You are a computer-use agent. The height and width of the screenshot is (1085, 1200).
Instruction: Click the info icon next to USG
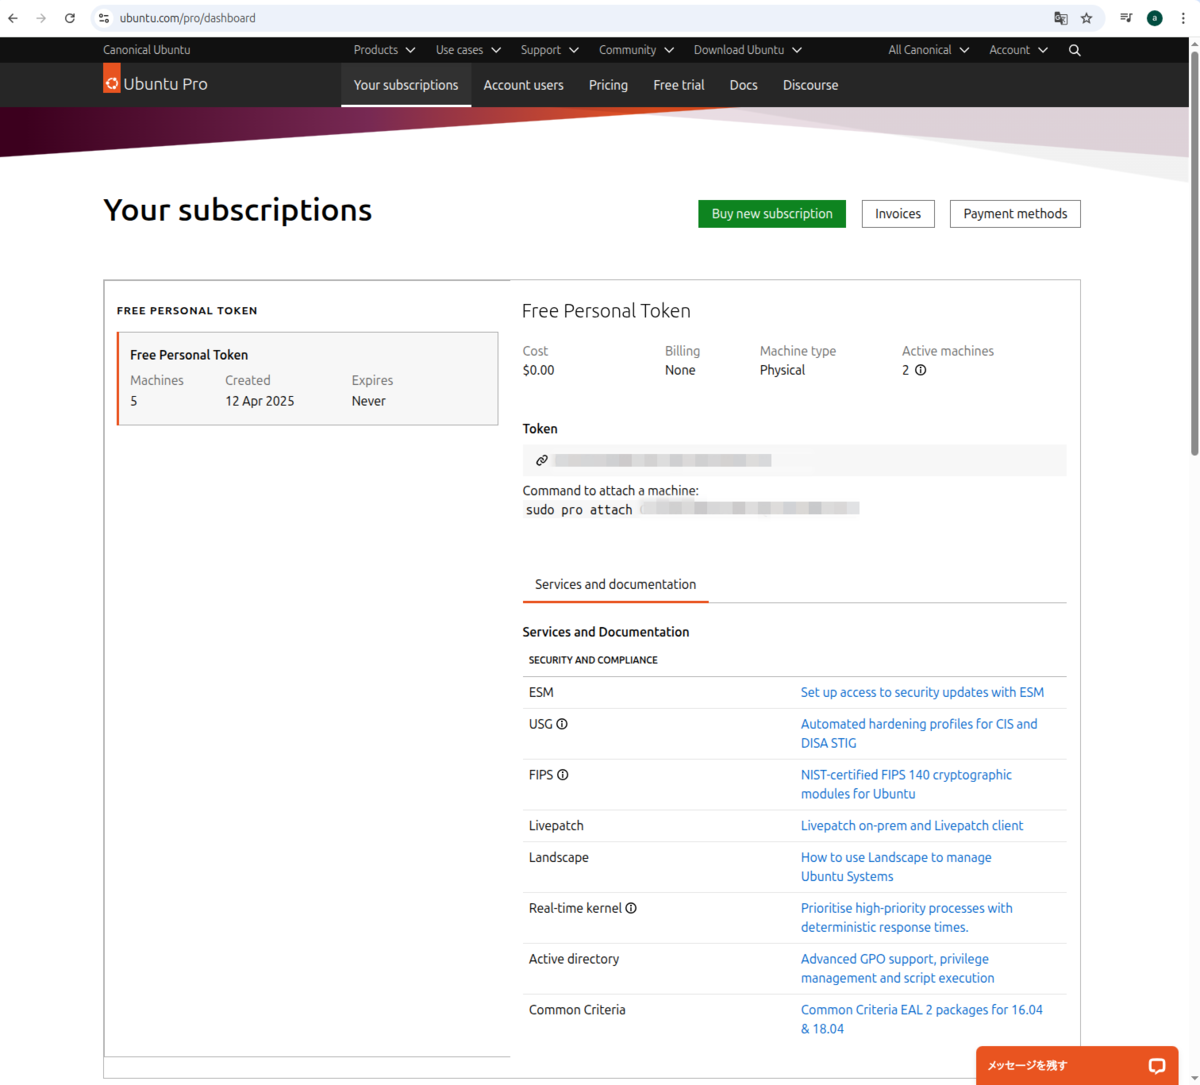562,724
